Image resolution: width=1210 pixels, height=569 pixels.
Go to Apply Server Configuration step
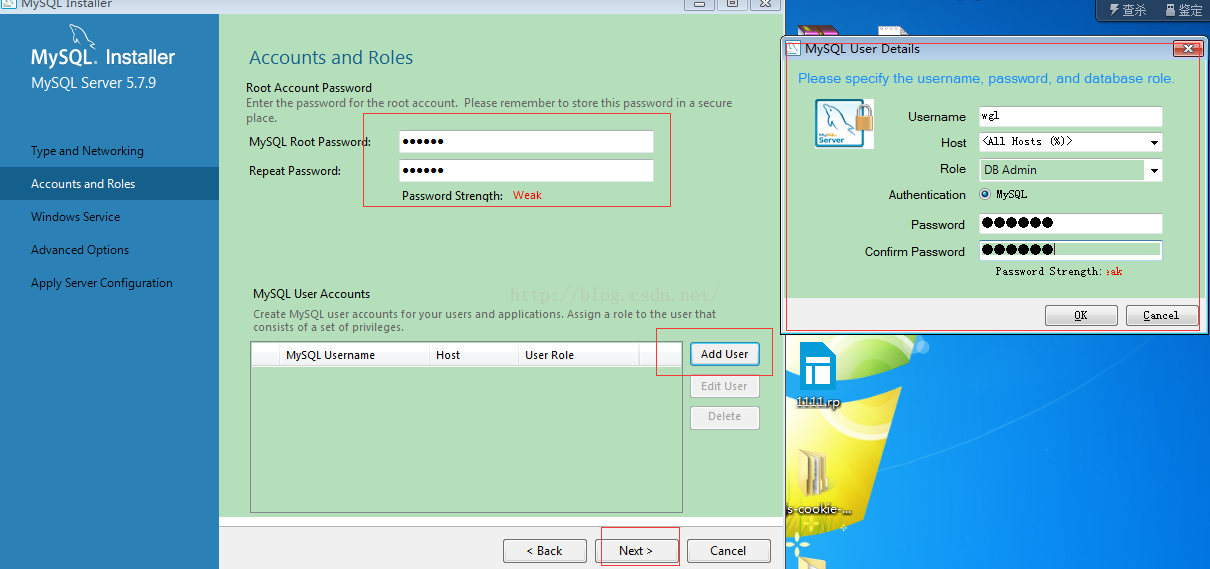[102, 283]
